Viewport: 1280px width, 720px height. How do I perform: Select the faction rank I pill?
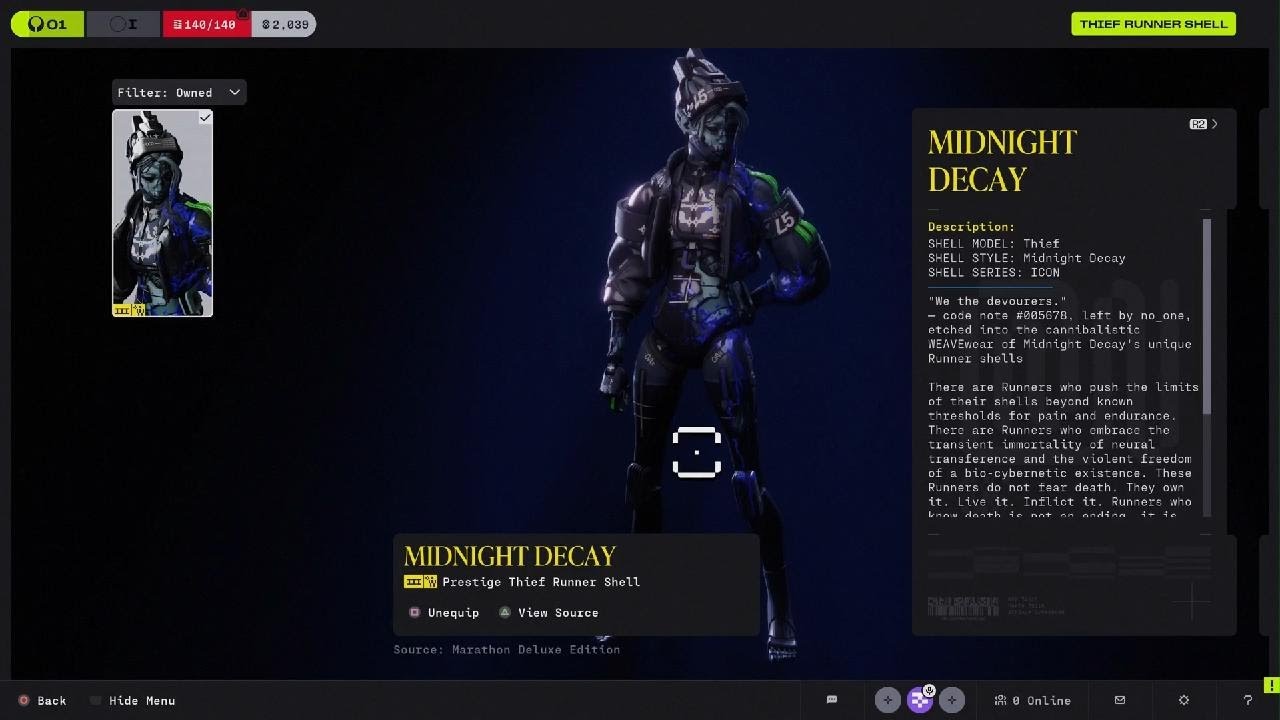(x=124, y=24)
